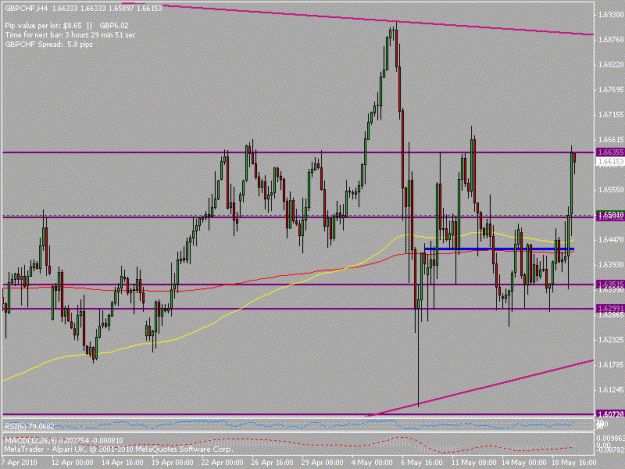Click the '11 May 08:00' time axis label
The height and width of the screenshot is (469, 625).
coord(474,463)
